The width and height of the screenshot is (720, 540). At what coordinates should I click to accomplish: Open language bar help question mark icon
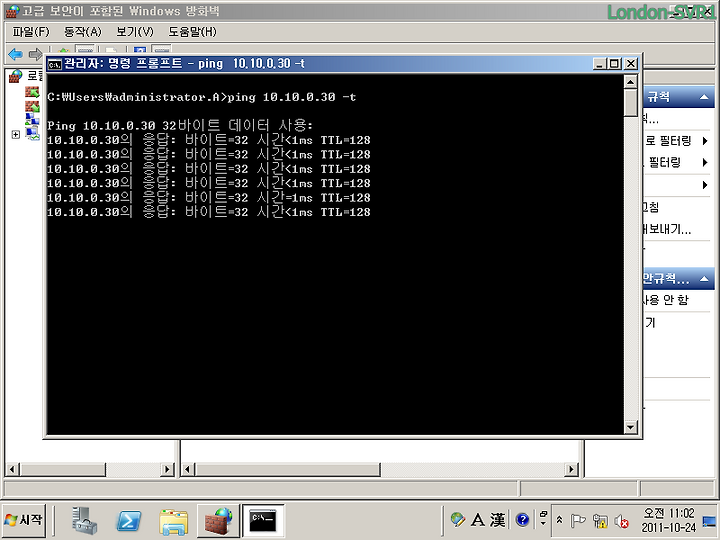point(523,520)
